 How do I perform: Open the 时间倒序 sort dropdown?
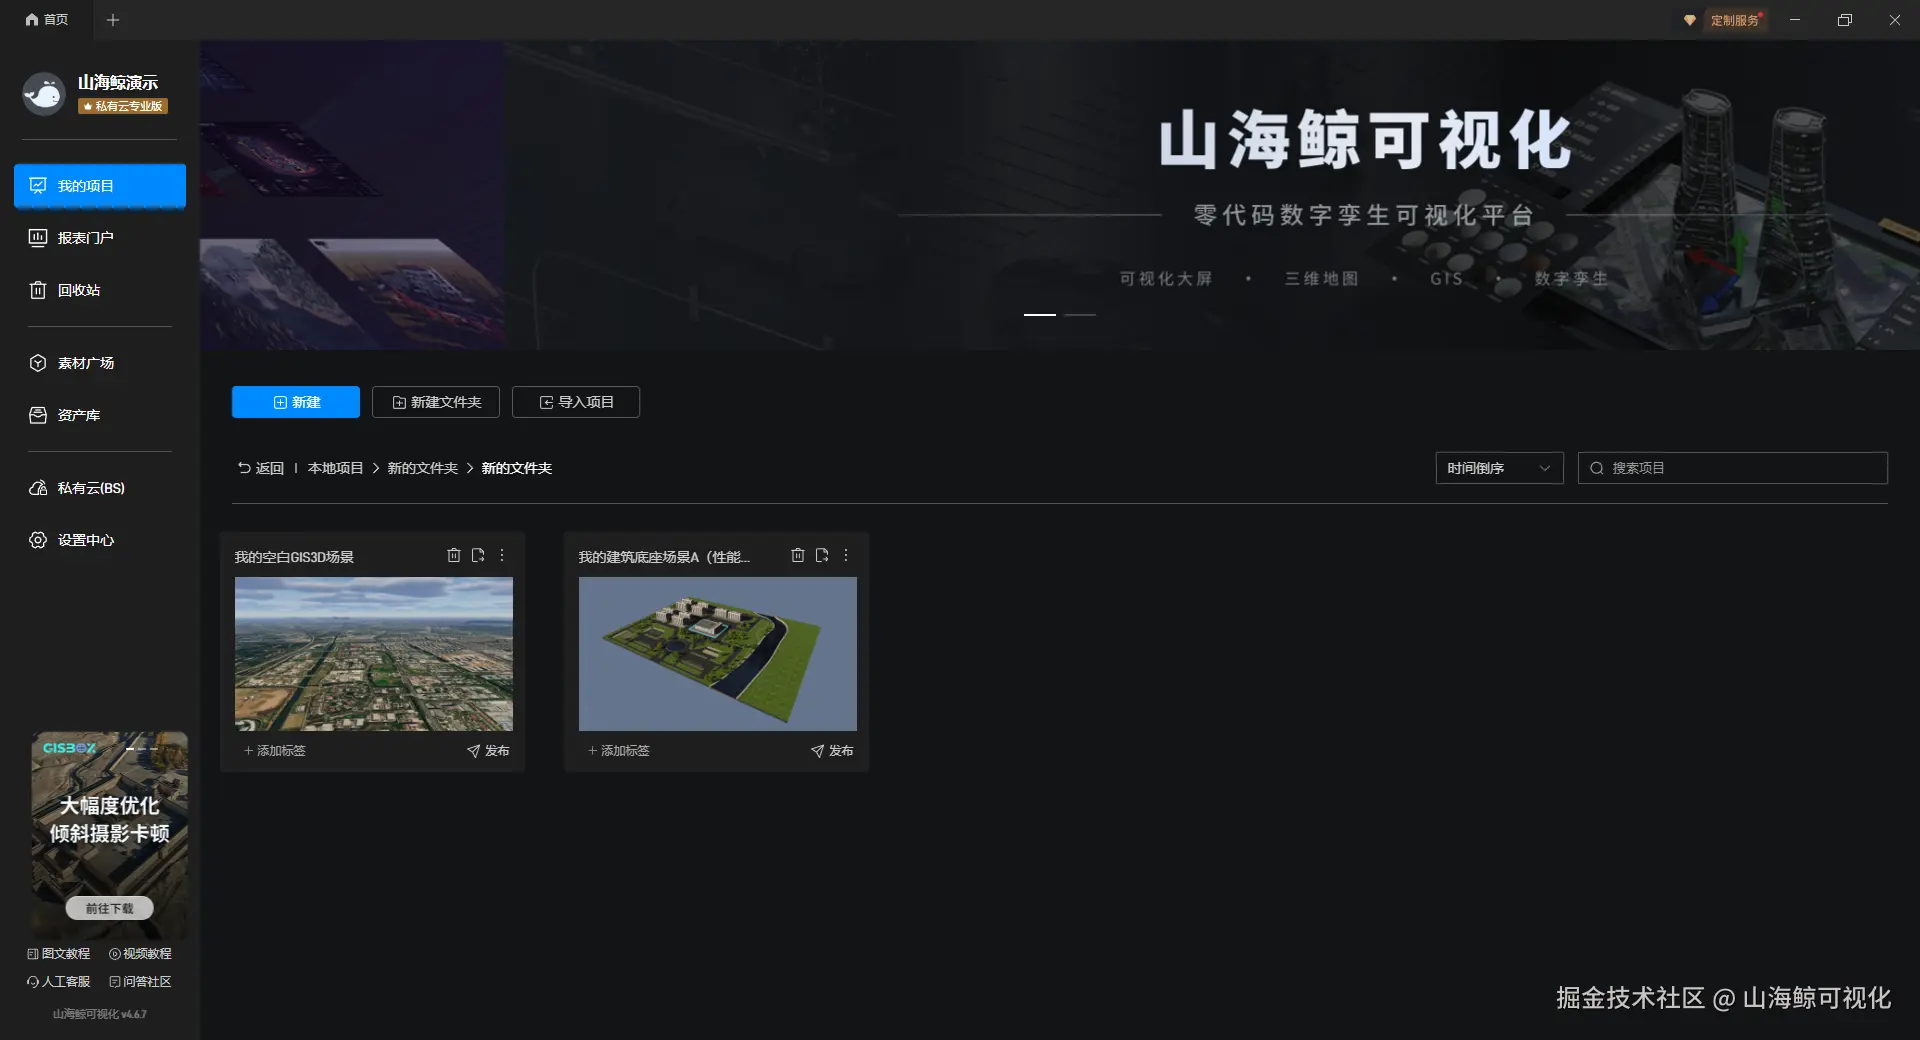pyautogui.click(x=1499, y=468)
